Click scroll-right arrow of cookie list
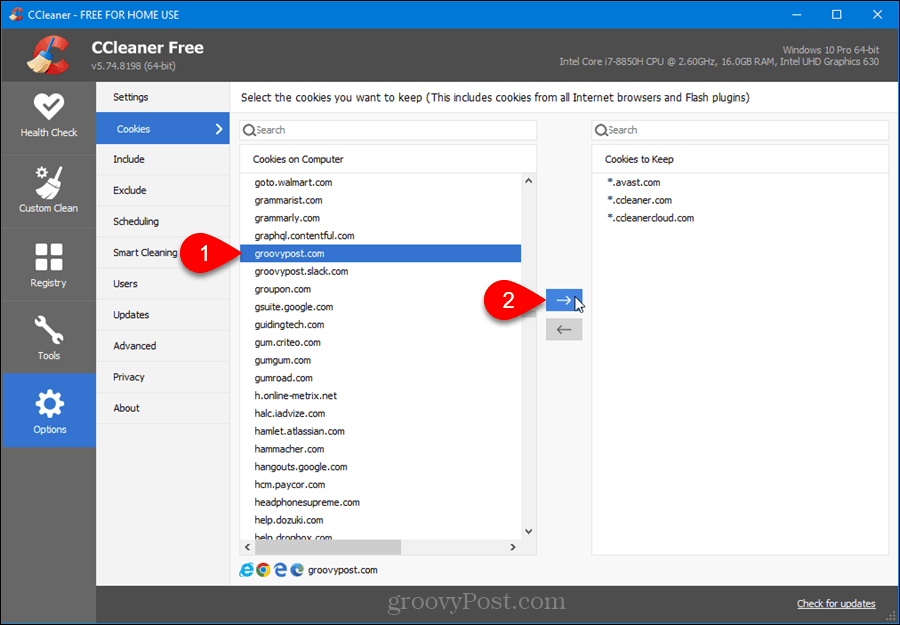The width and height of the screenshot is (900, 625). (x=513, y=548)
